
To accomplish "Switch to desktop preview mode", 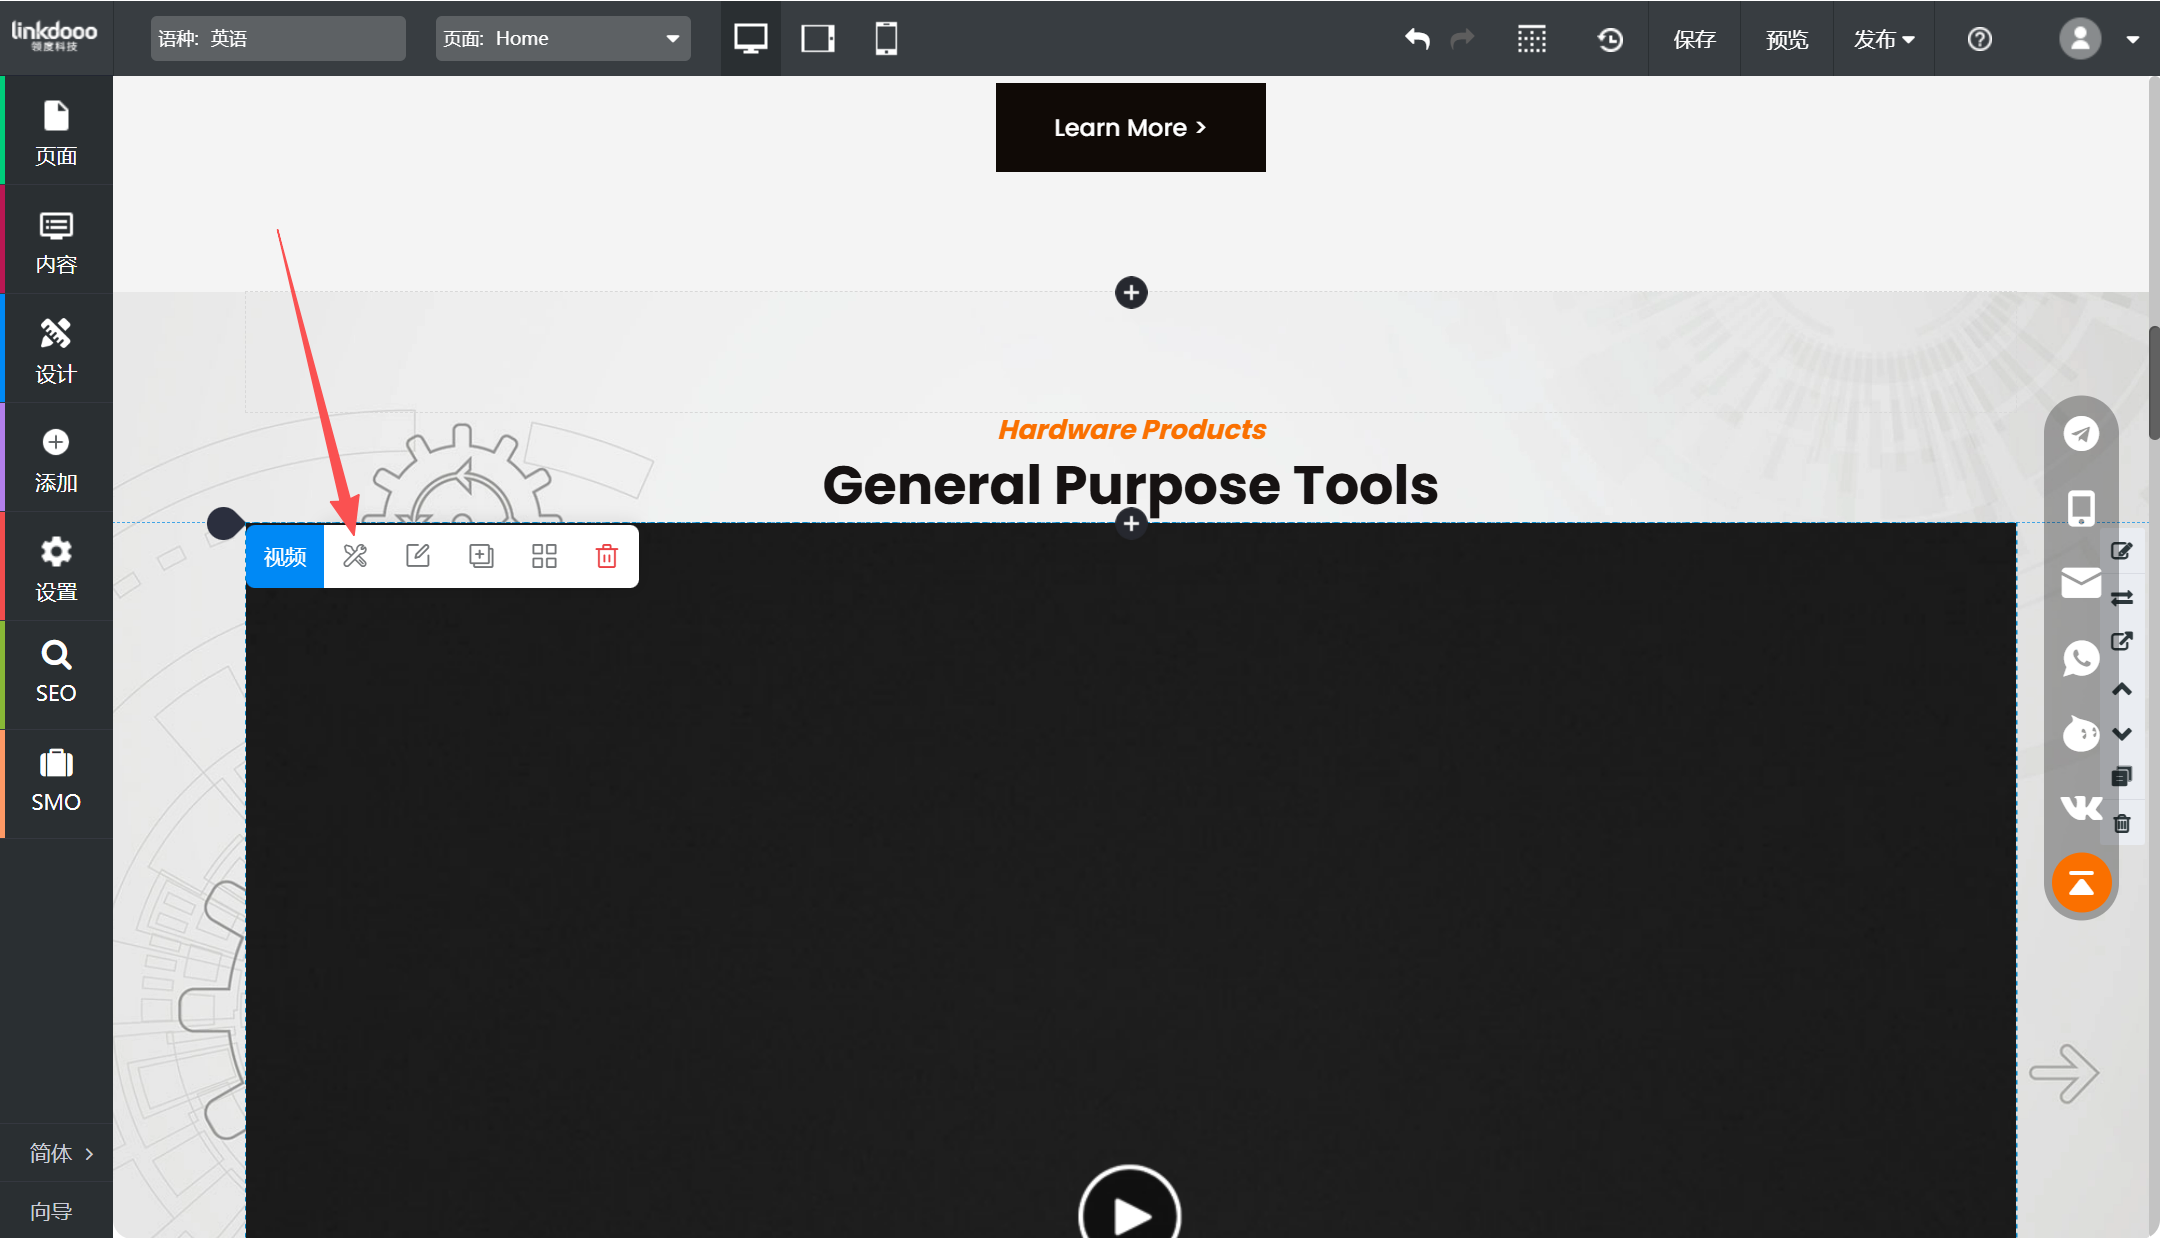I will tap(750, 39).
